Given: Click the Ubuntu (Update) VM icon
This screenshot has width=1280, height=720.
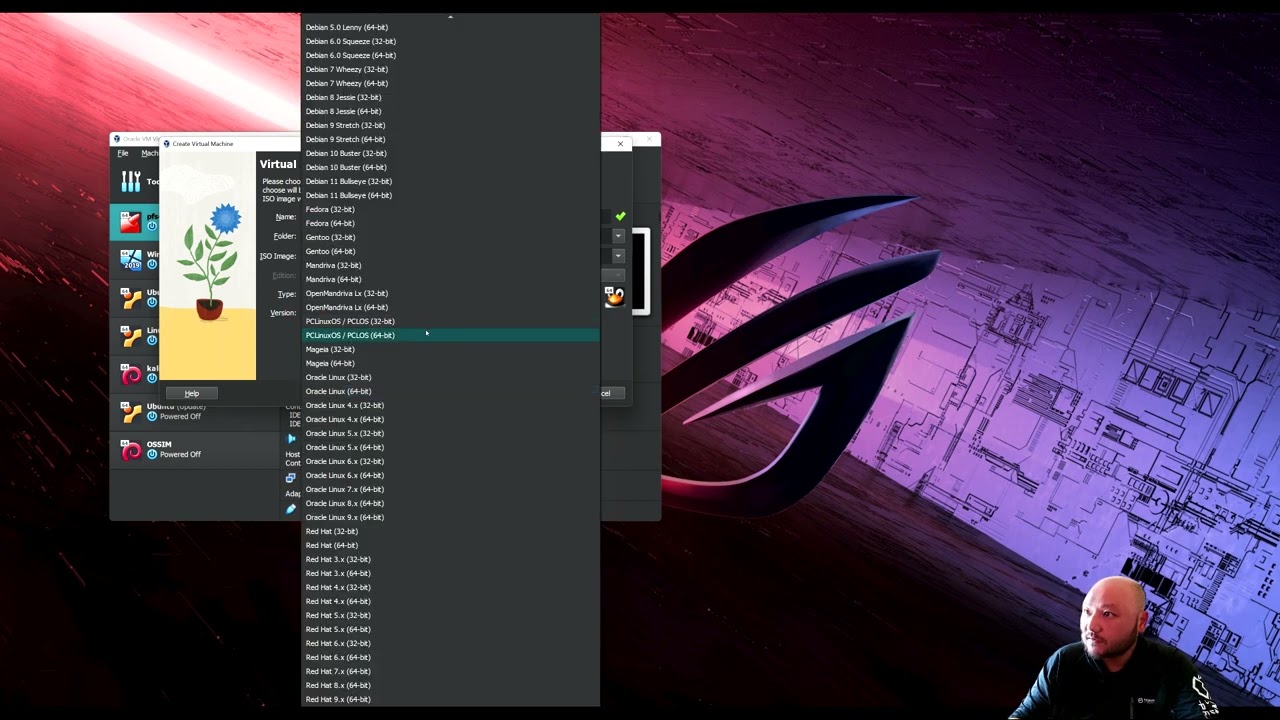Looking at the screenshot, I should 131,412.
